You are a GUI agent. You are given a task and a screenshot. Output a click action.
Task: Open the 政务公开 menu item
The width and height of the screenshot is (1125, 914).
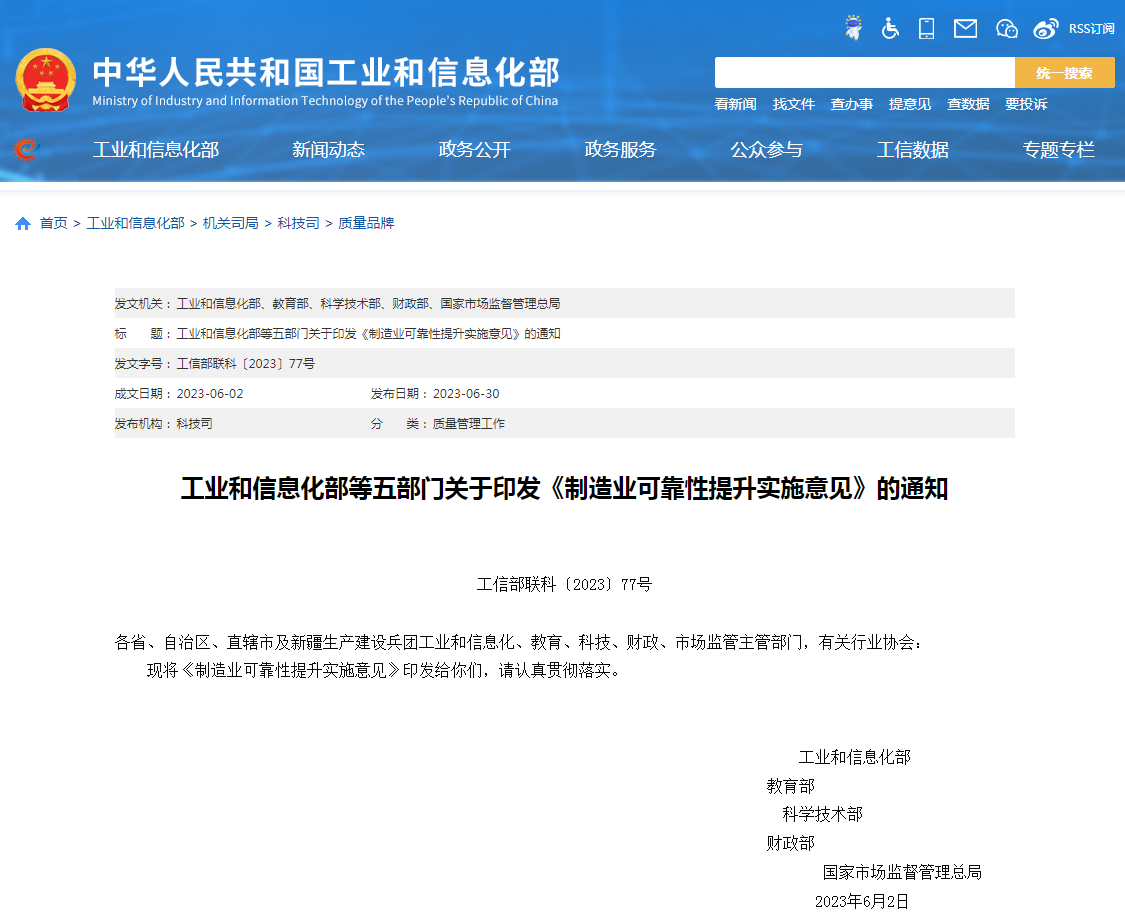click(x=474, y=150)
